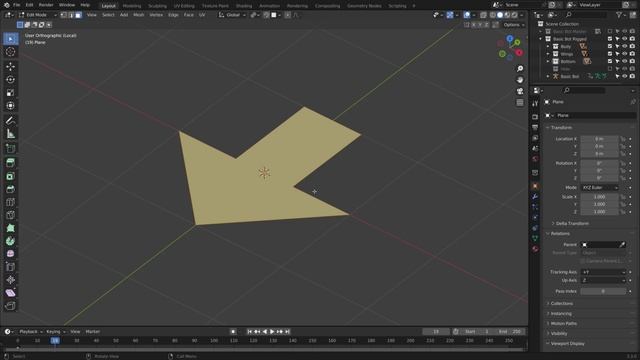
Task: Click the viewport zoom magnifier icon
Action: 520,69
